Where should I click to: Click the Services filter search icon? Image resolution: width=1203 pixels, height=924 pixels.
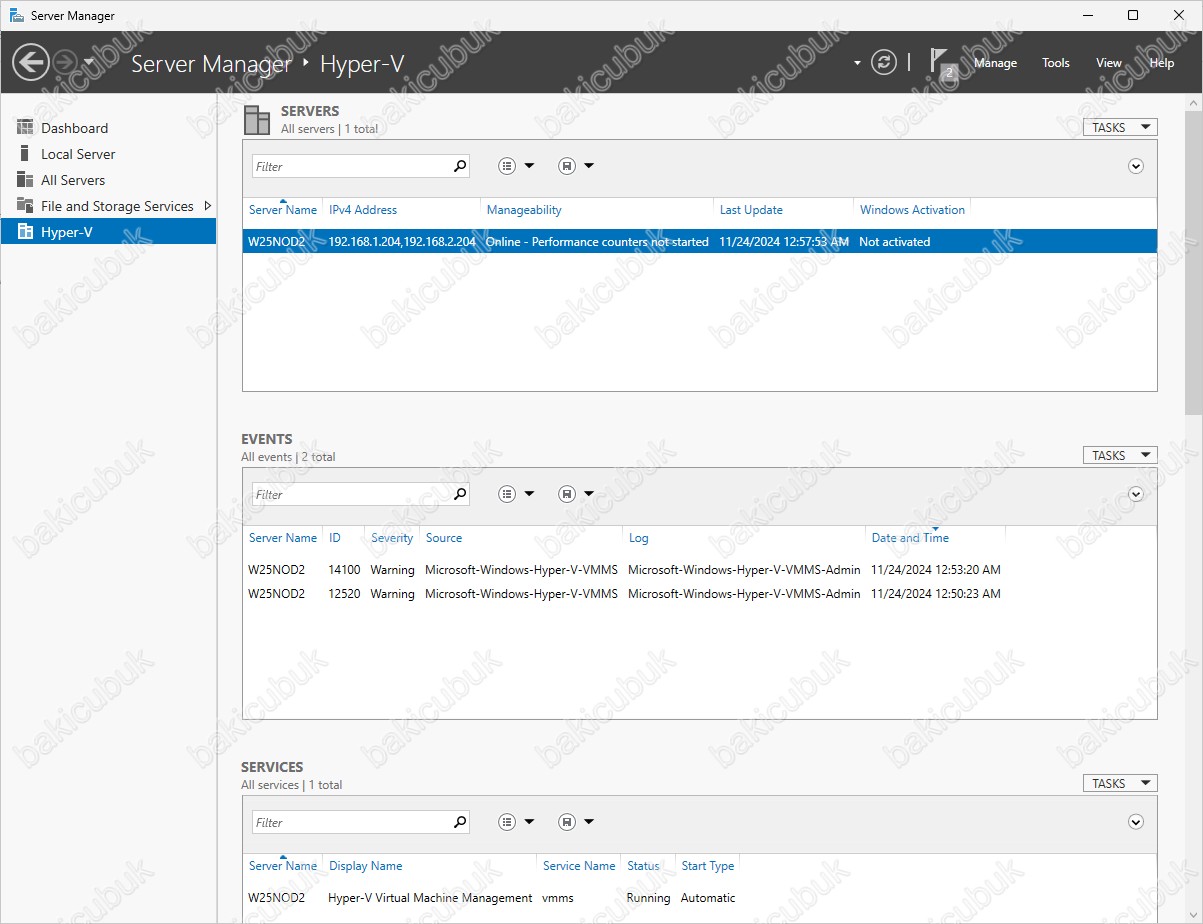pos(460,823)
